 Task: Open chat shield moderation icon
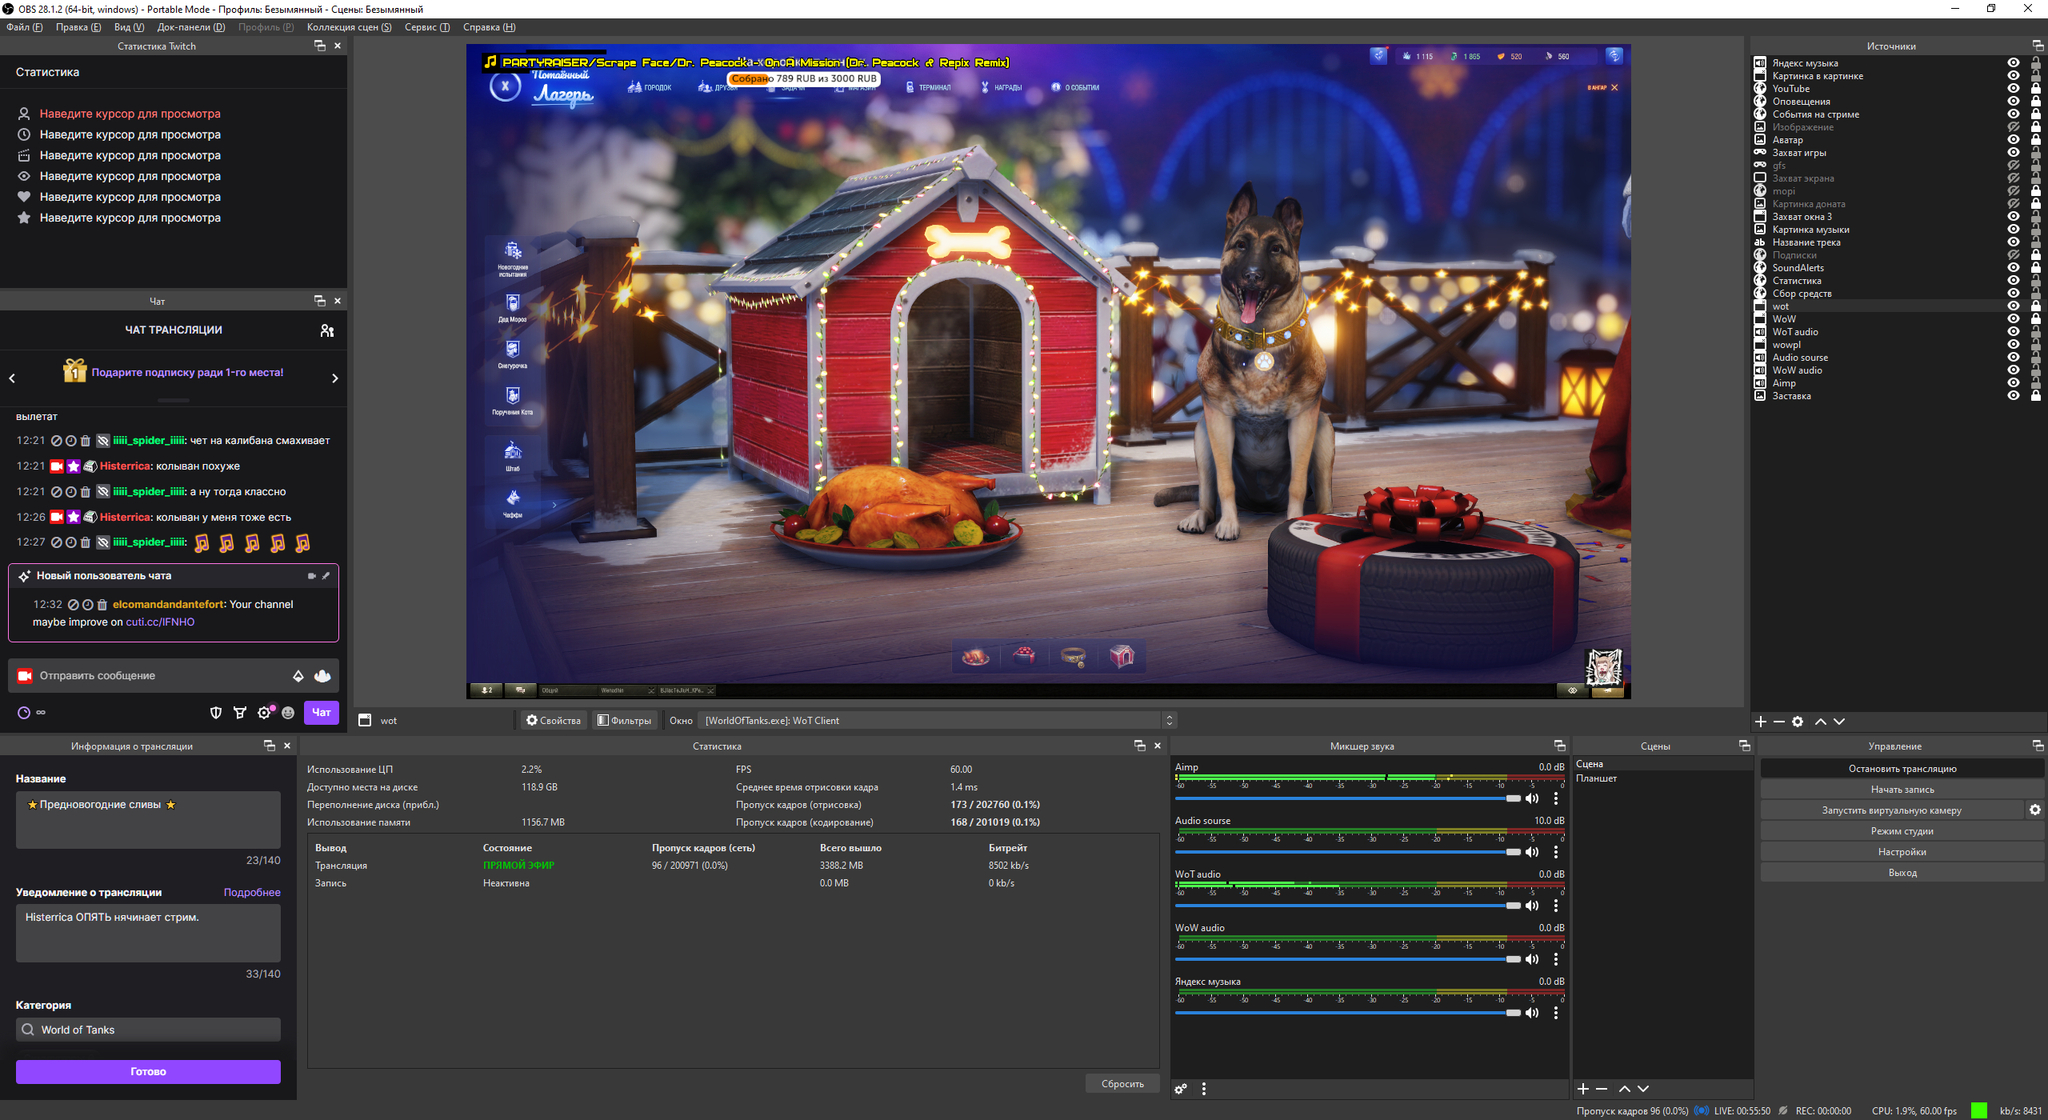(216, 713)
